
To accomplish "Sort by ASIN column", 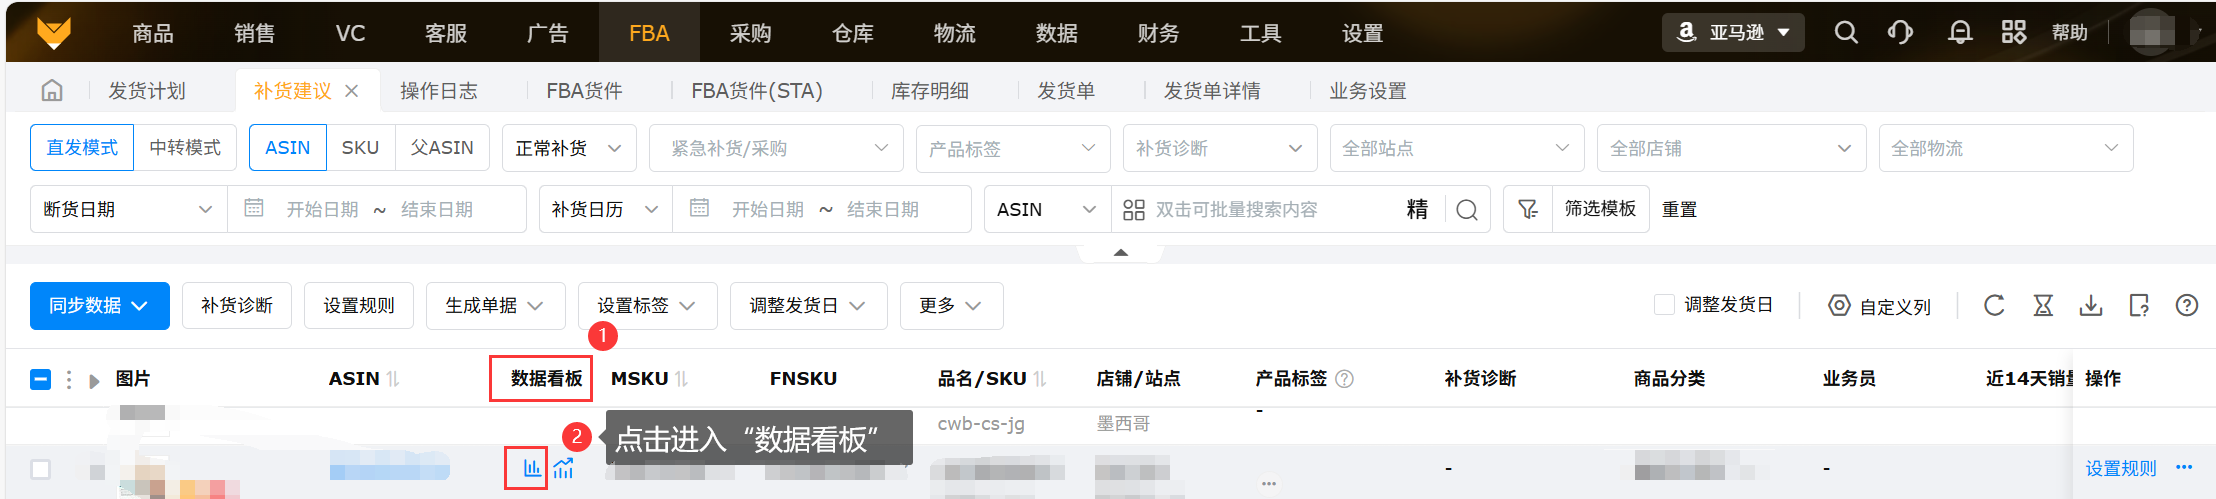I will (x=393, y=379).
